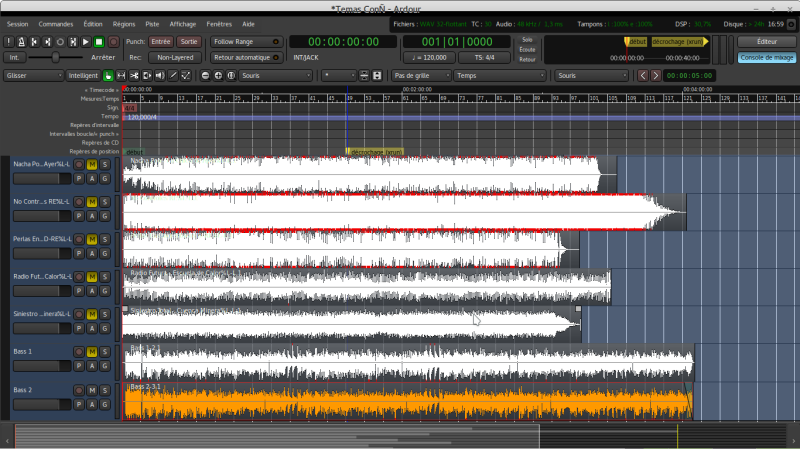Image resolution: width=800 pixels, height=449 pixels.
Task: Click the Nacha Po..Ayer%L-L track fader
Action: click(42, 179)
